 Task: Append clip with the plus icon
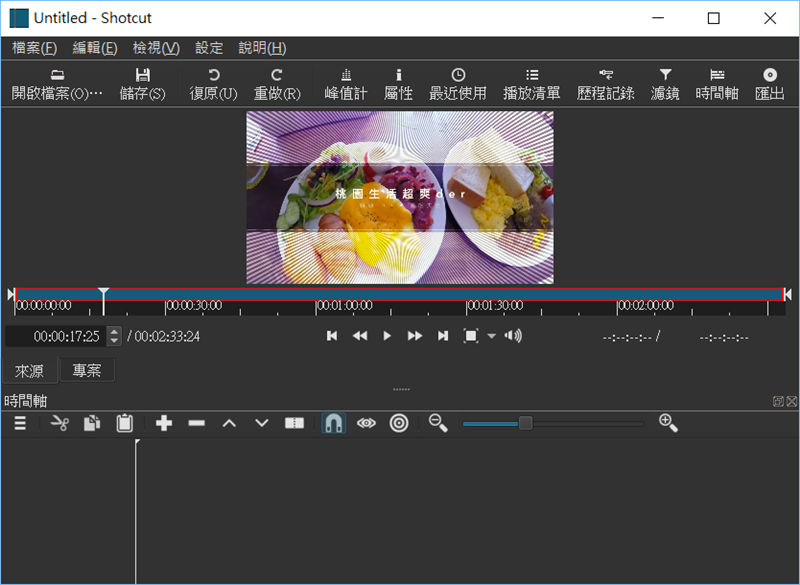coord(164,423)
